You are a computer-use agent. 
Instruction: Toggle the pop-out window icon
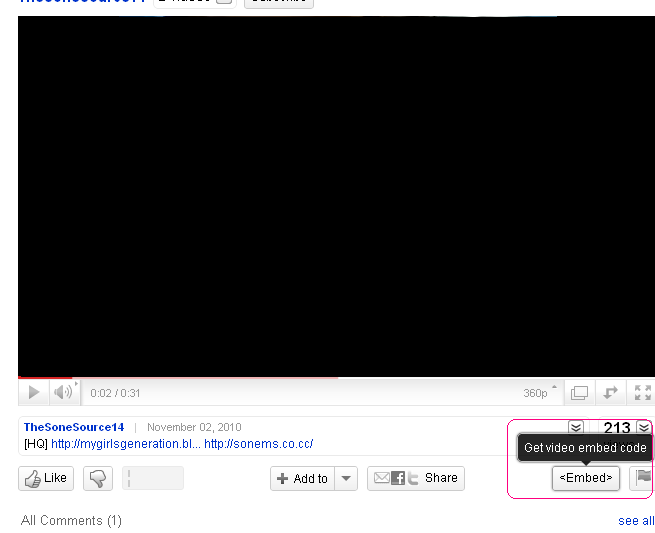(579, 393)
